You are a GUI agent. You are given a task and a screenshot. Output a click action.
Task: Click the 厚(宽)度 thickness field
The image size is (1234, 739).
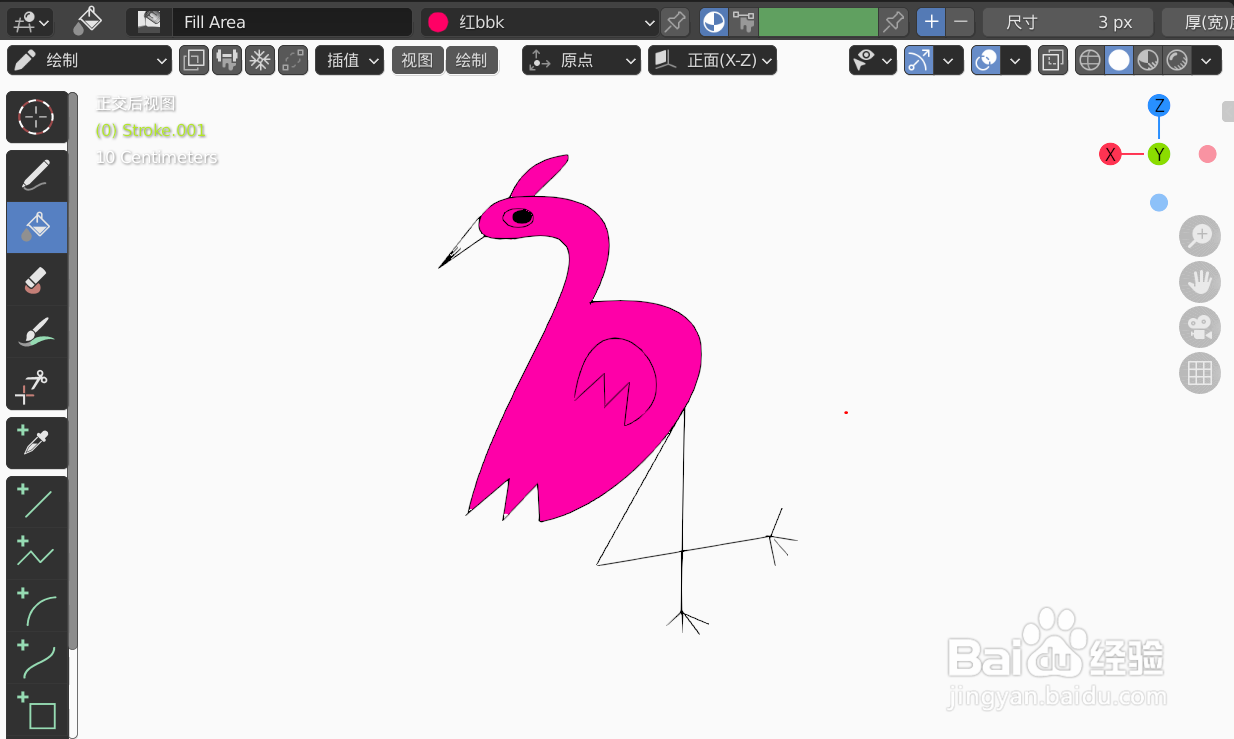(1198, 21)
